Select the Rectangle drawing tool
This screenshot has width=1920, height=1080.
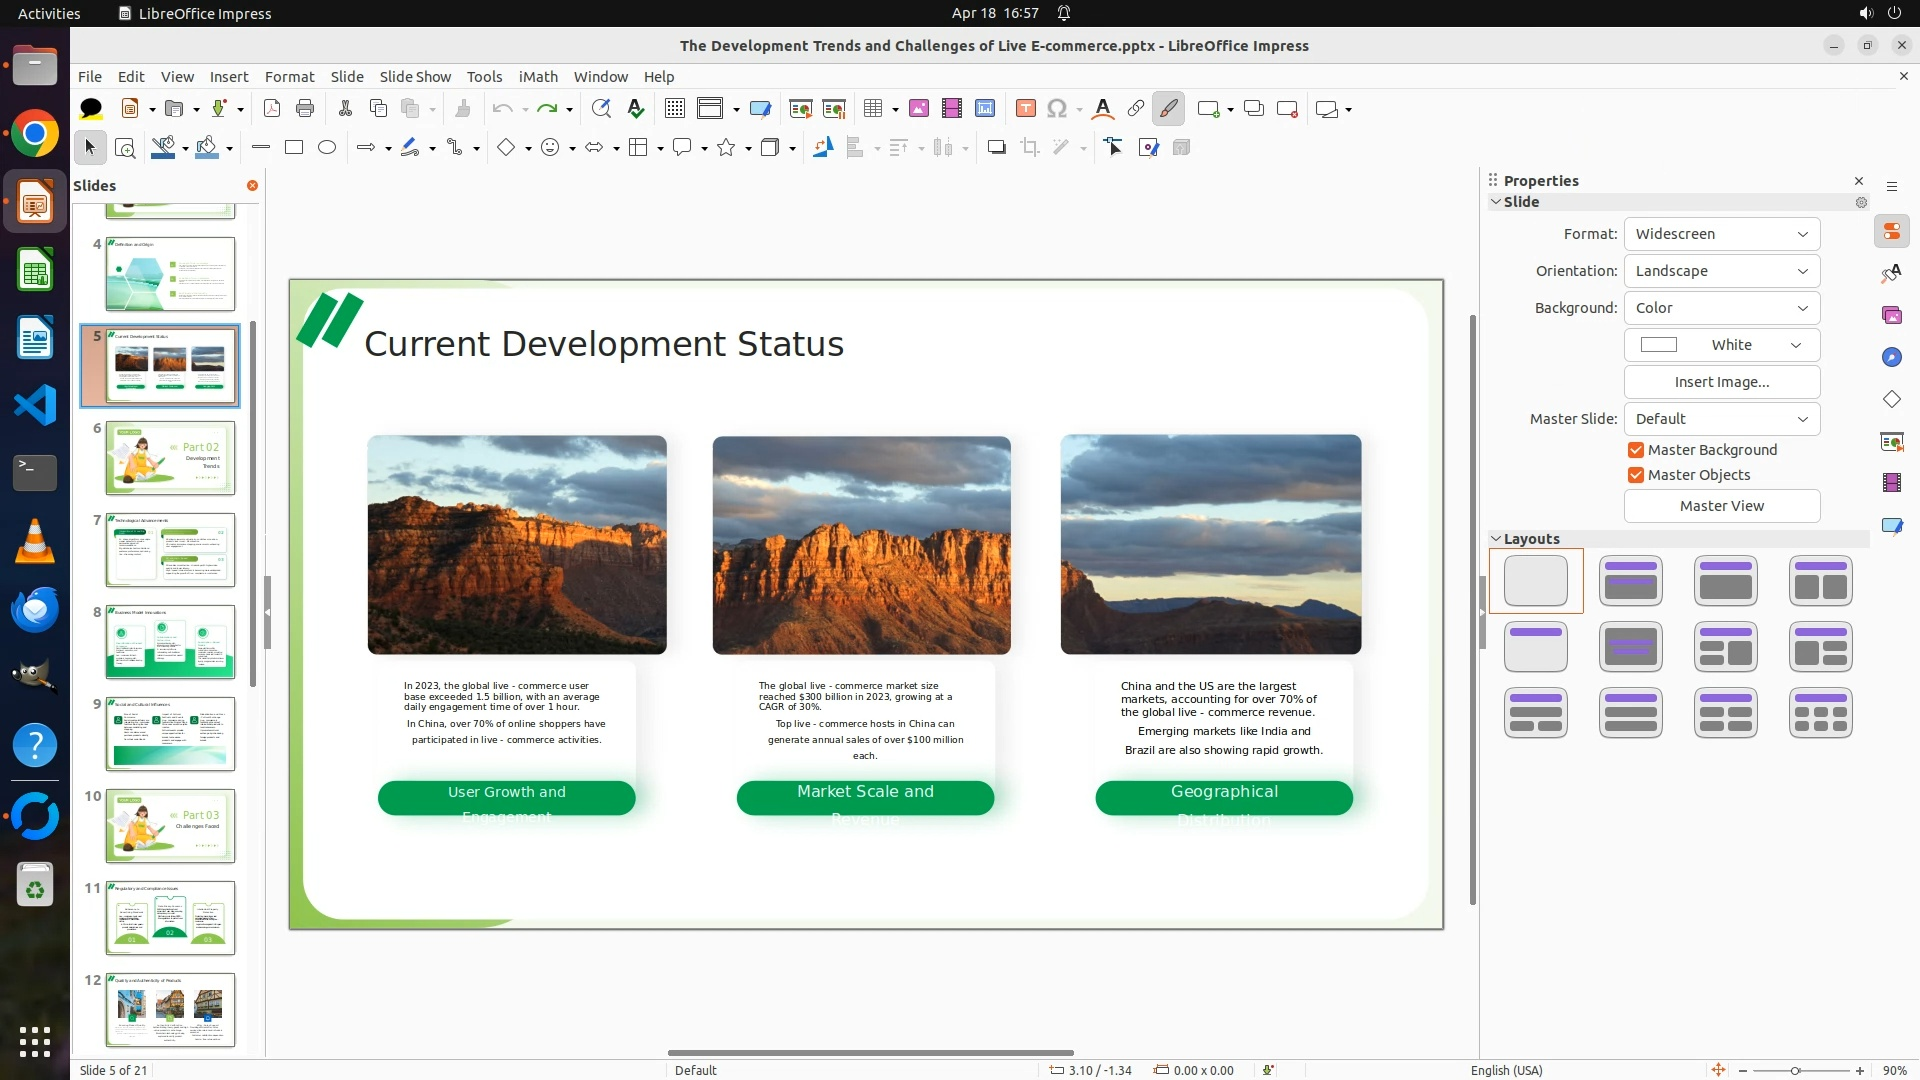click(x=293, y=148)
